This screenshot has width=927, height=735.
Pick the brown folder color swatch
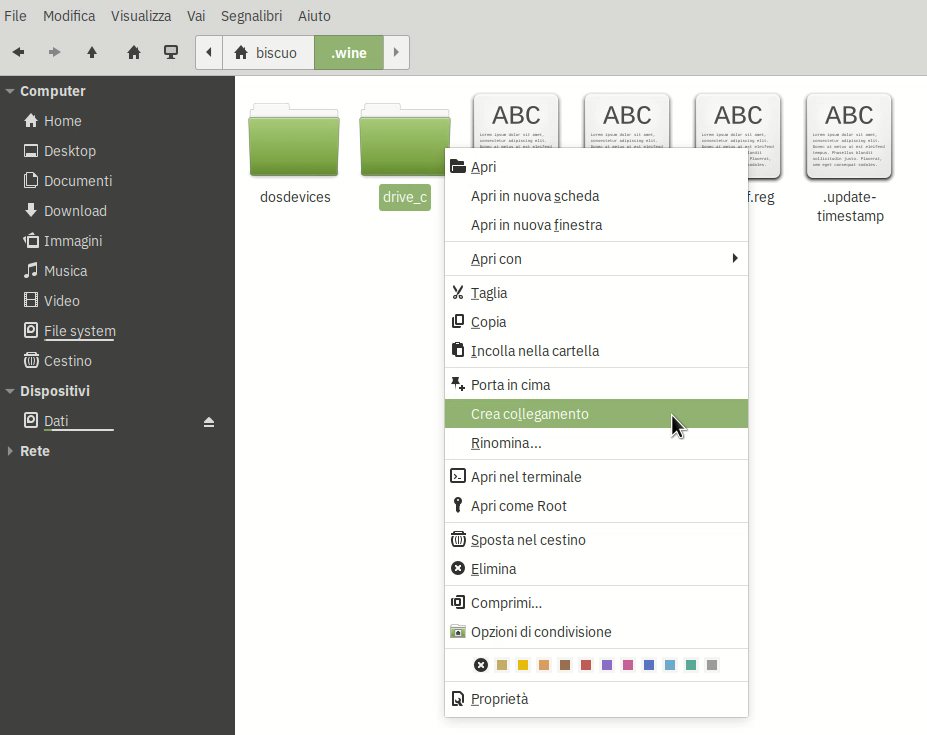(x=565, y=665)
